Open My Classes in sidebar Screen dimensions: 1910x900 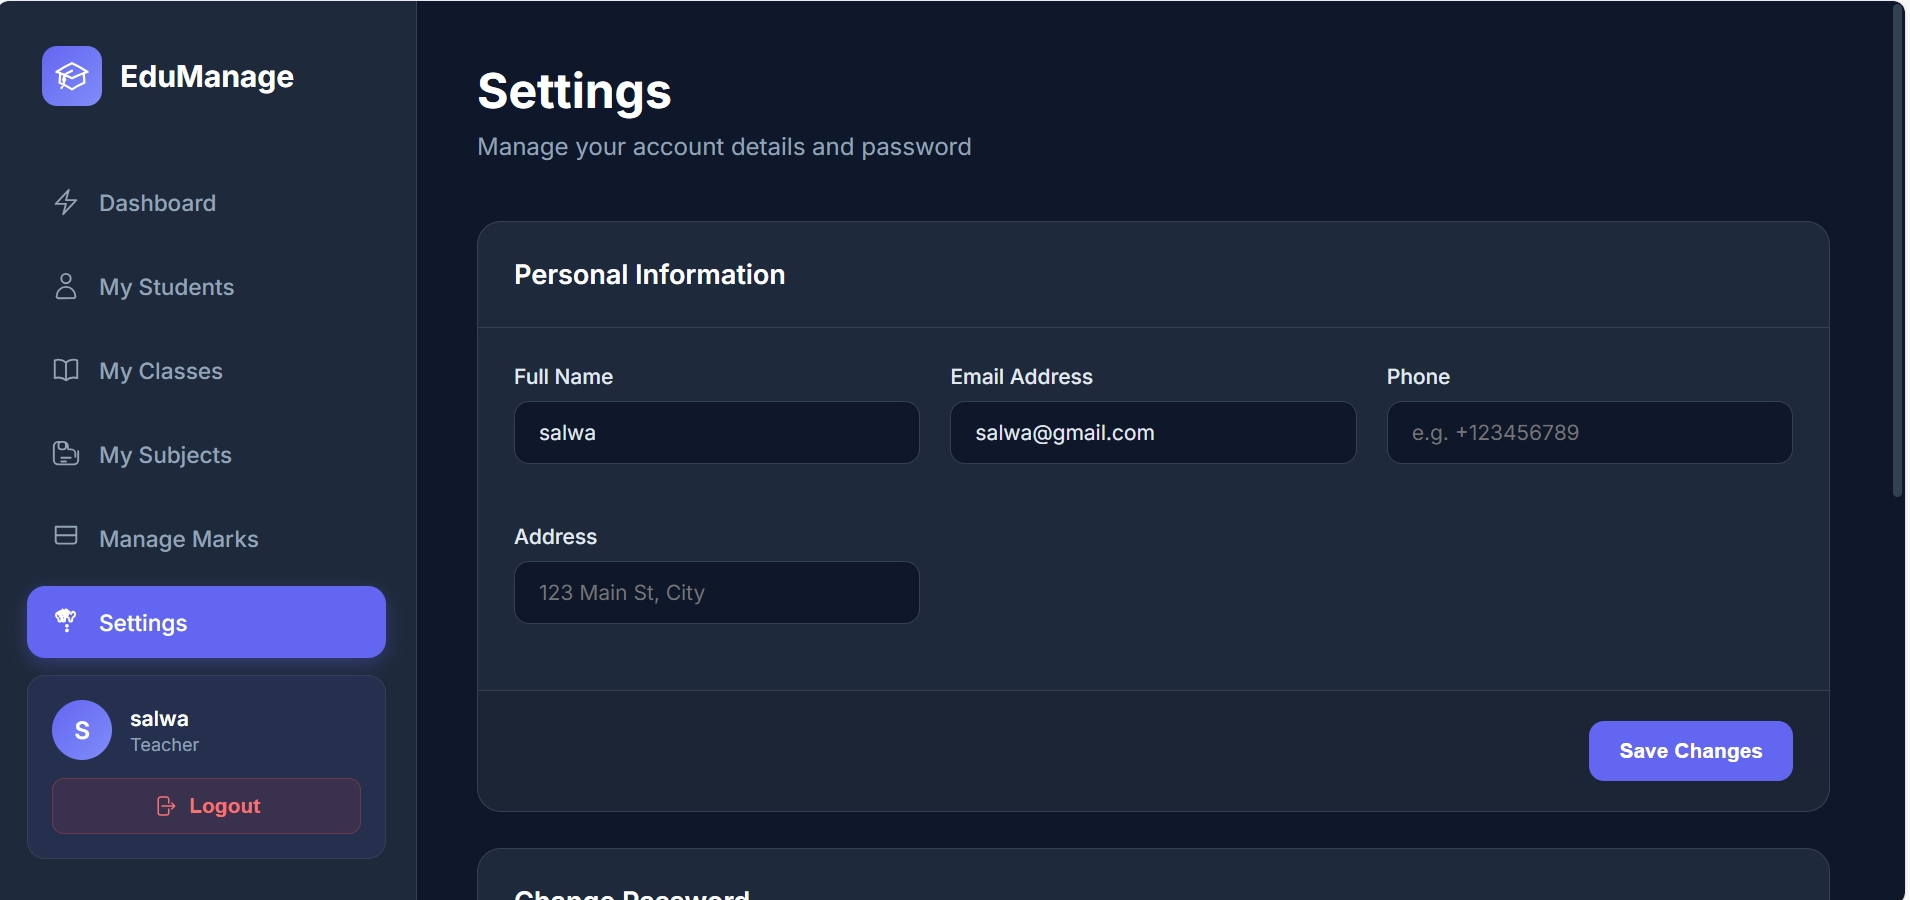click(161, 371)
